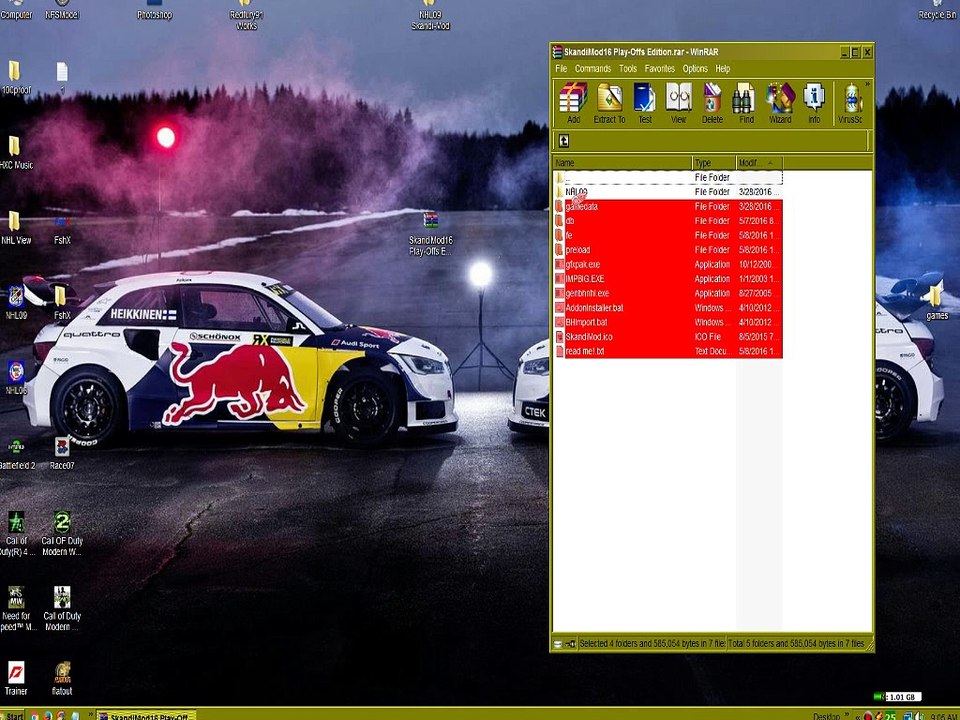Click the WinRAR title bar books icon
This screenshot has height=720, width=960.
click(x=557, y=52)
